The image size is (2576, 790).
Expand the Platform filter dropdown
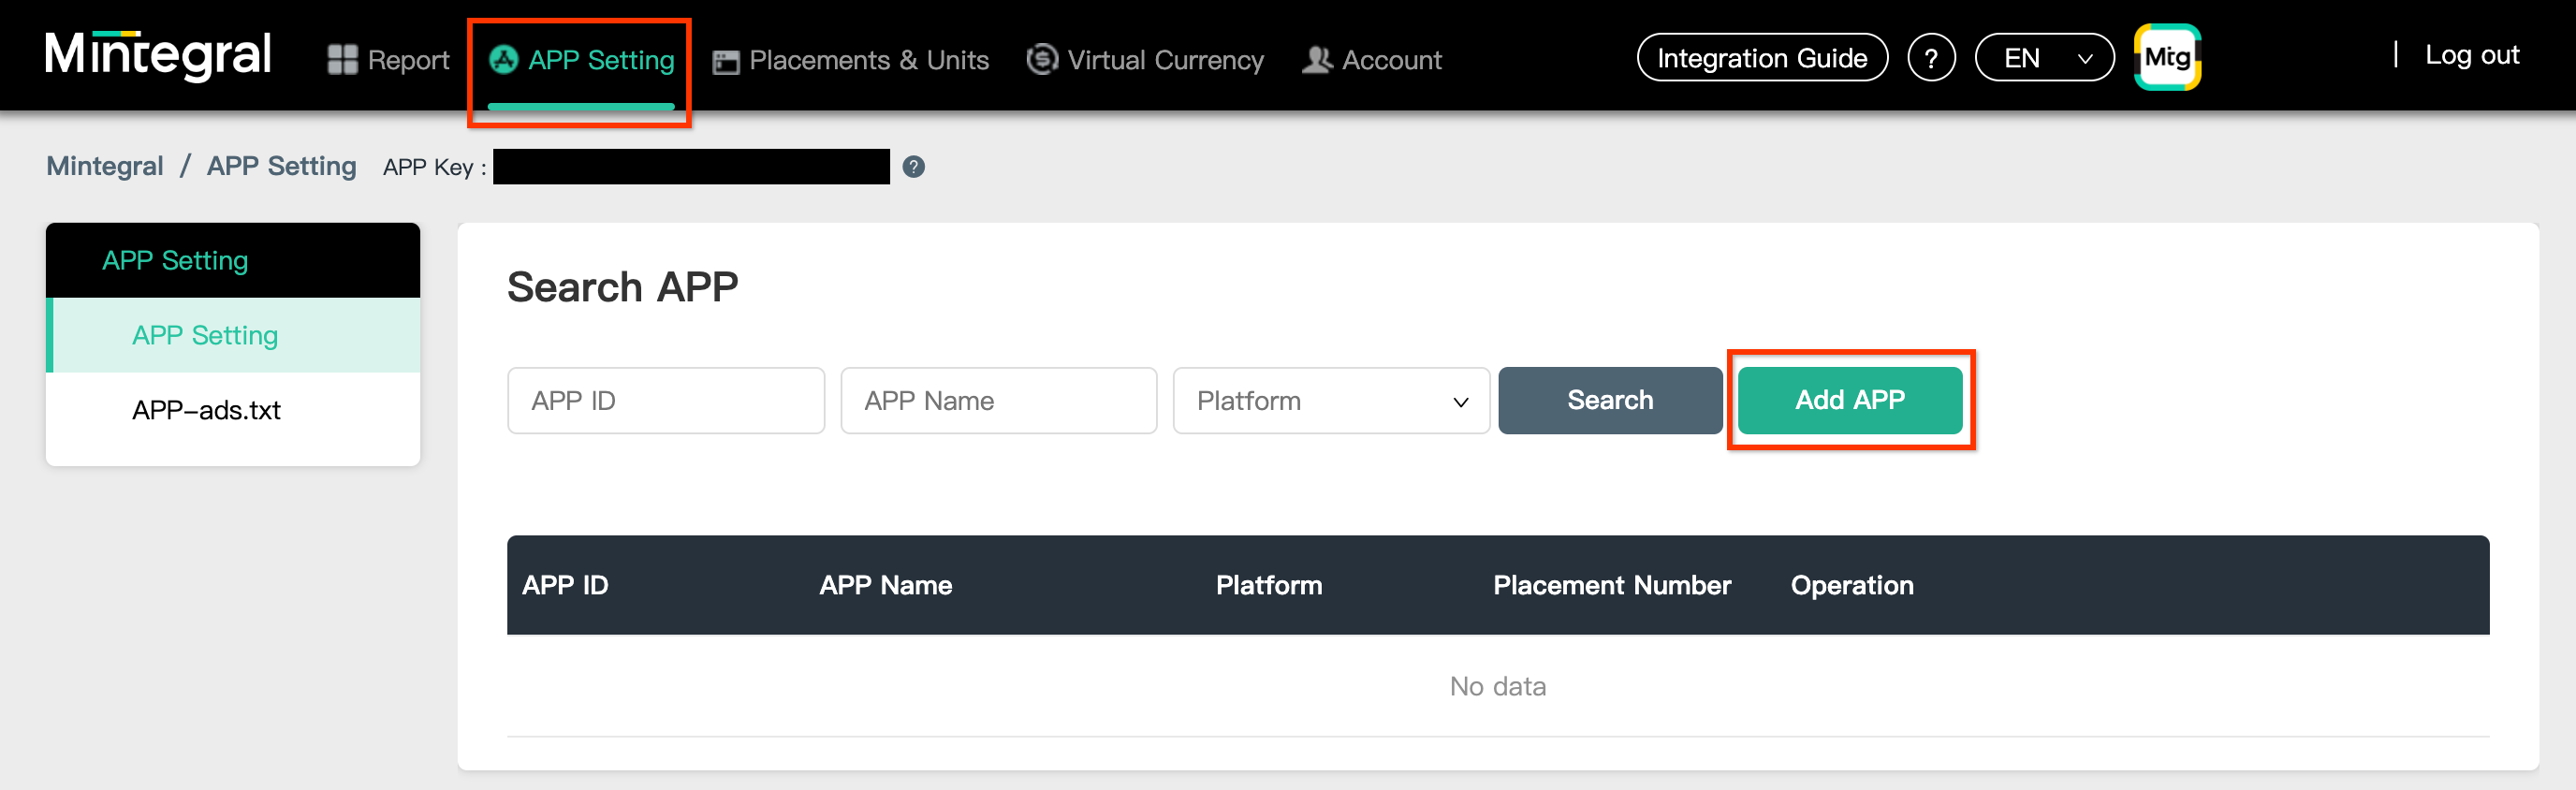1330,401
